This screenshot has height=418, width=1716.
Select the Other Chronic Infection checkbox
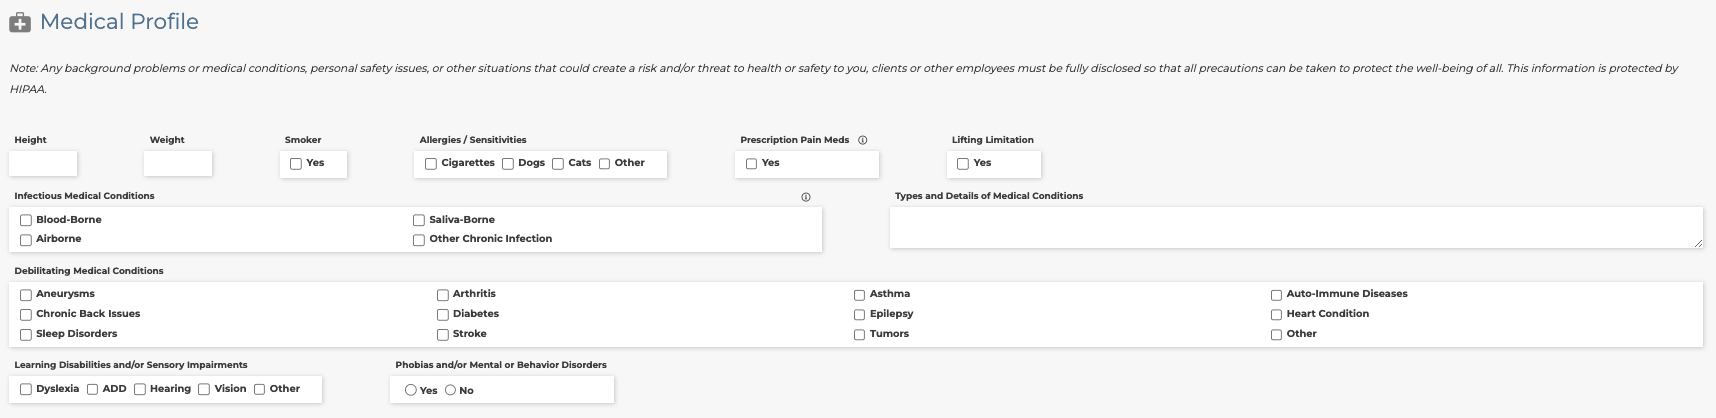click(x=419, y=240)
